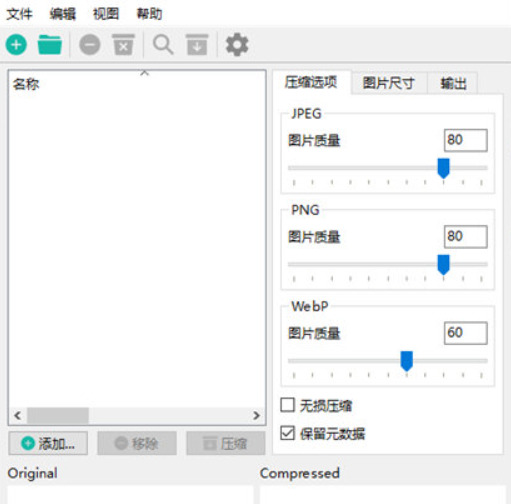This screenshot has width=511, height=504.
Task: Click the file list left scroll arrow
Action: [18, 415]
